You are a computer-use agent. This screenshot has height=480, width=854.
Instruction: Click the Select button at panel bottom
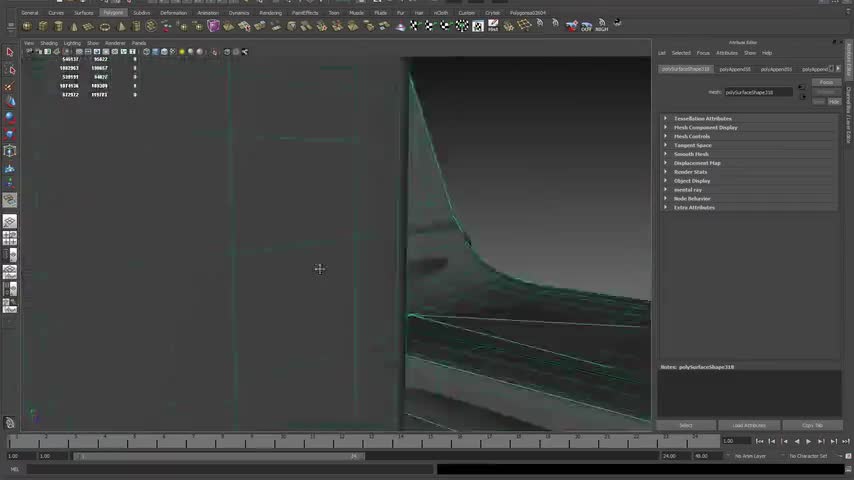pos(686,426)
